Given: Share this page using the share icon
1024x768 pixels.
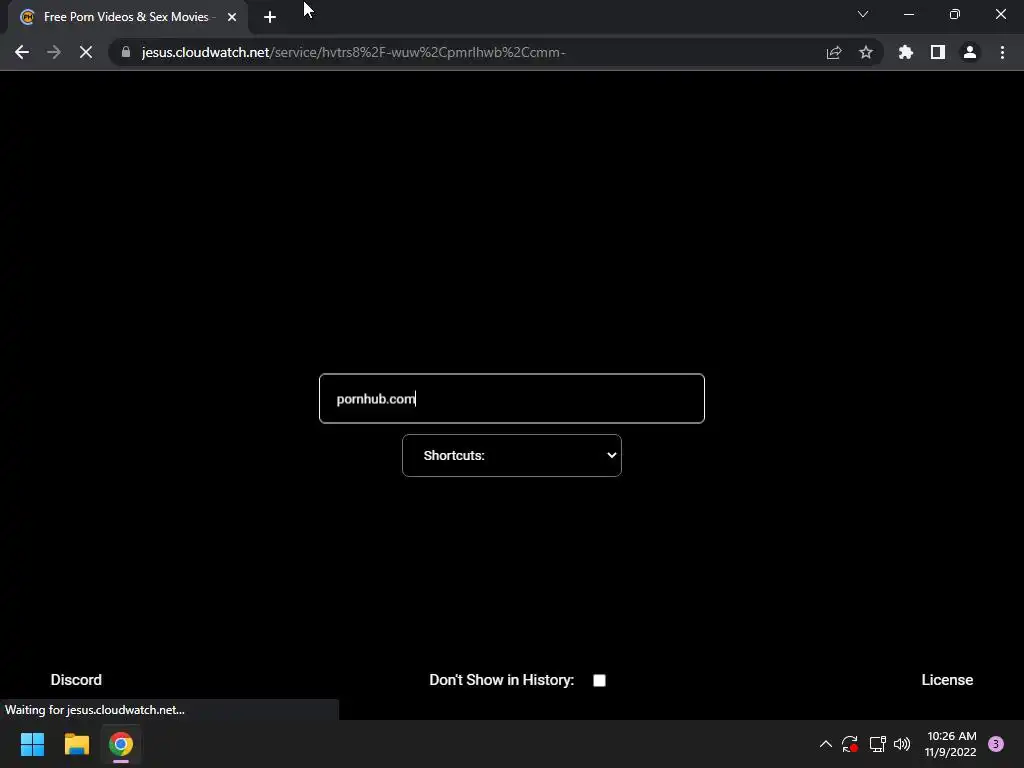Looking at the screenshot, I should click(834, 52).
